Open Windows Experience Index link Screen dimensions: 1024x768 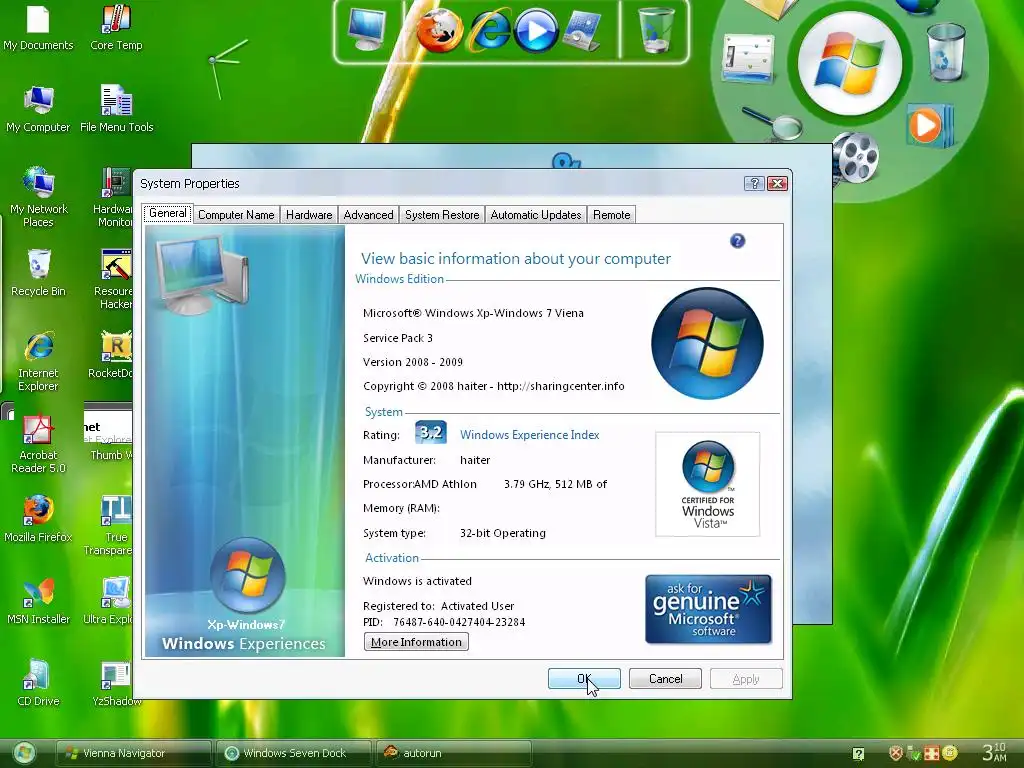(530, 435)
